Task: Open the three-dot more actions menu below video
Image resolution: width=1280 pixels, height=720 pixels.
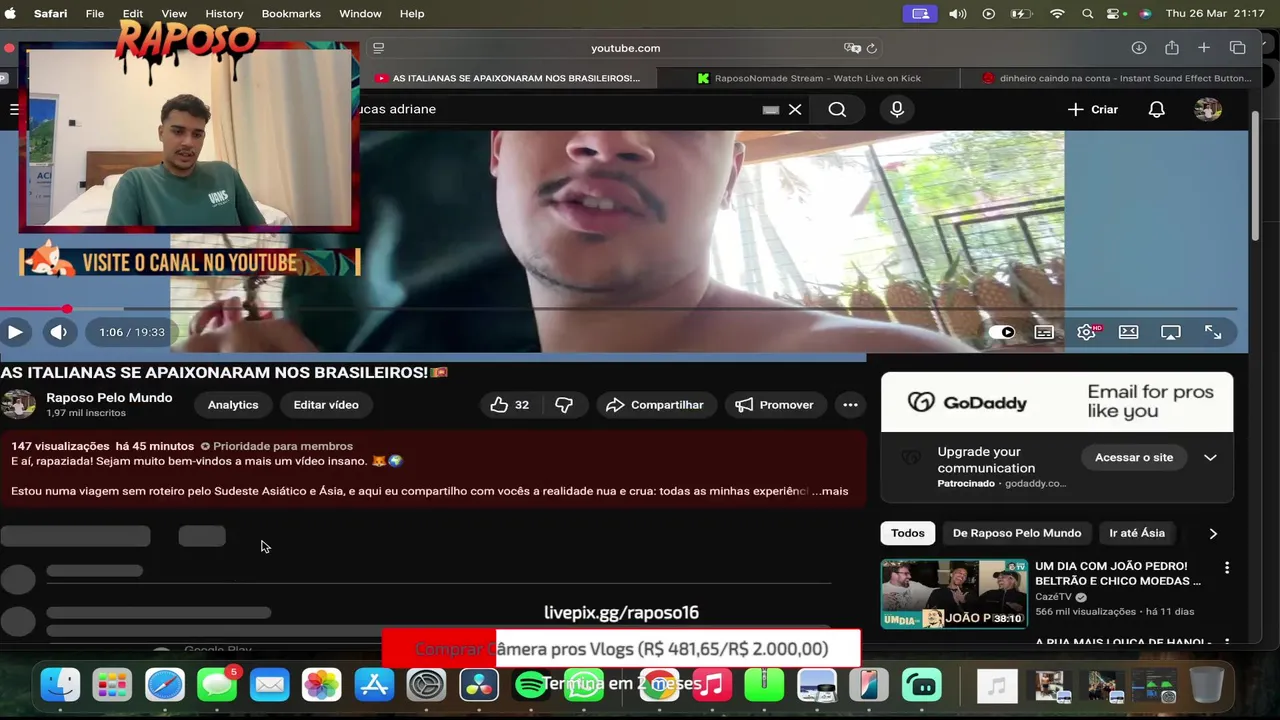Action: point(850,405)
